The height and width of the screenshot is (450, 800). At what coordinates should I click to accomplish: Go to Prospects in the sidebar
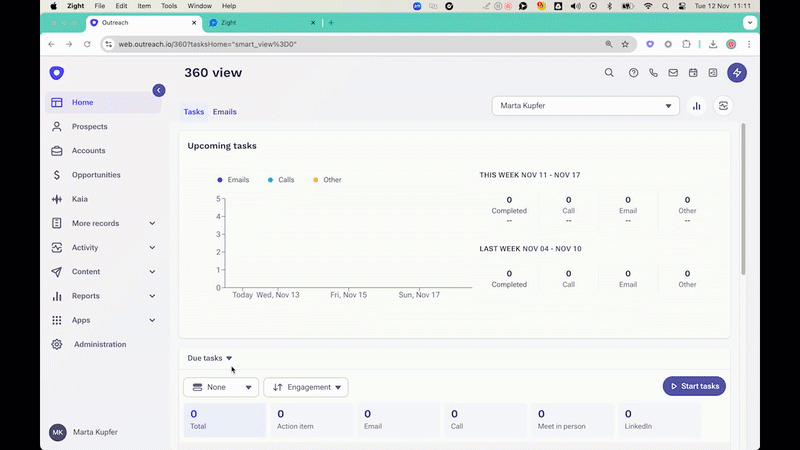click(89, 127)
